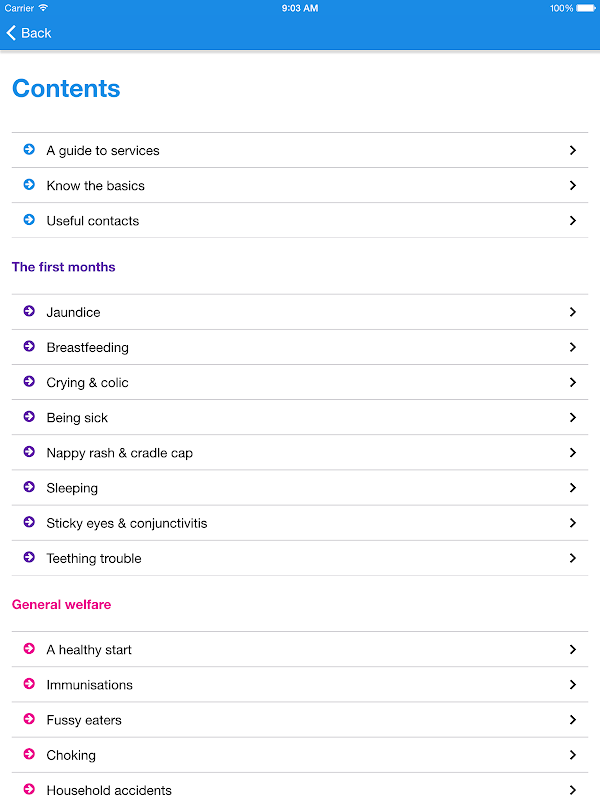The image size is (600, 800).
Task: Expand Teething trouble via right chevron
Action: [573, 558]
